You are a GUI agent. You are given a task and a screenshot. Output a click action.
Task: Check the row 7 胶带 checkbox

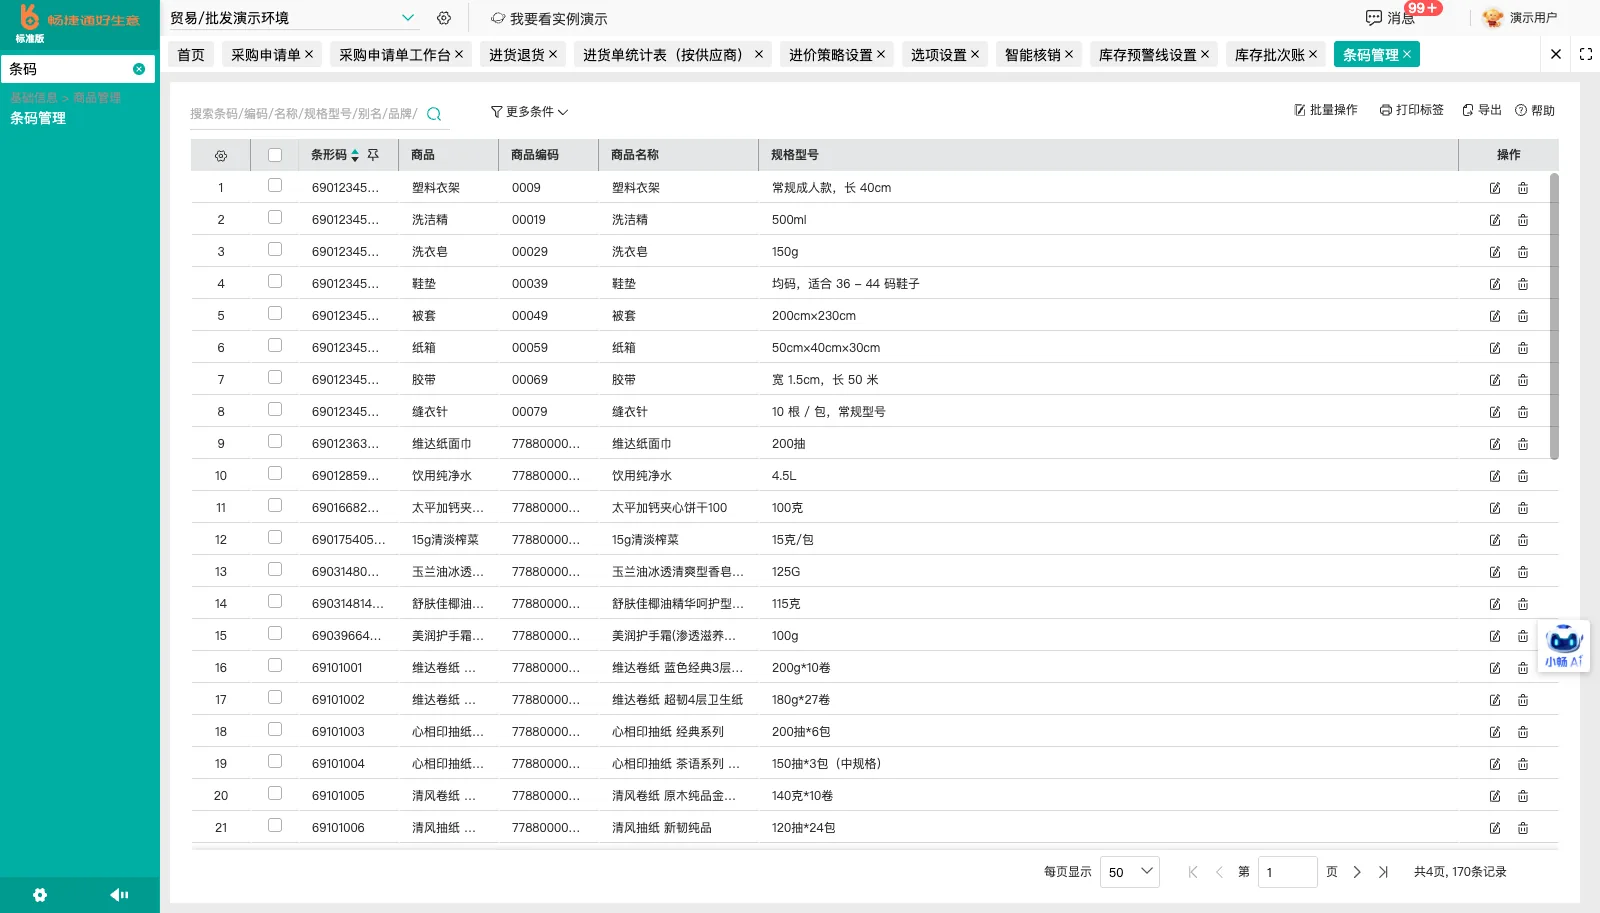coord(275,377)
